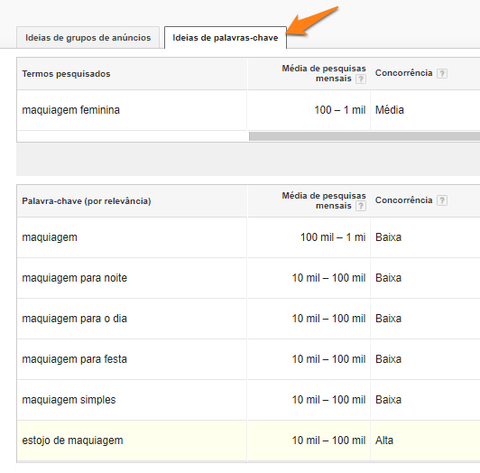Click the '100 mil – 1 mi' volume cell
The width and height of the screenshot is (480, 473).
[333, 237]
